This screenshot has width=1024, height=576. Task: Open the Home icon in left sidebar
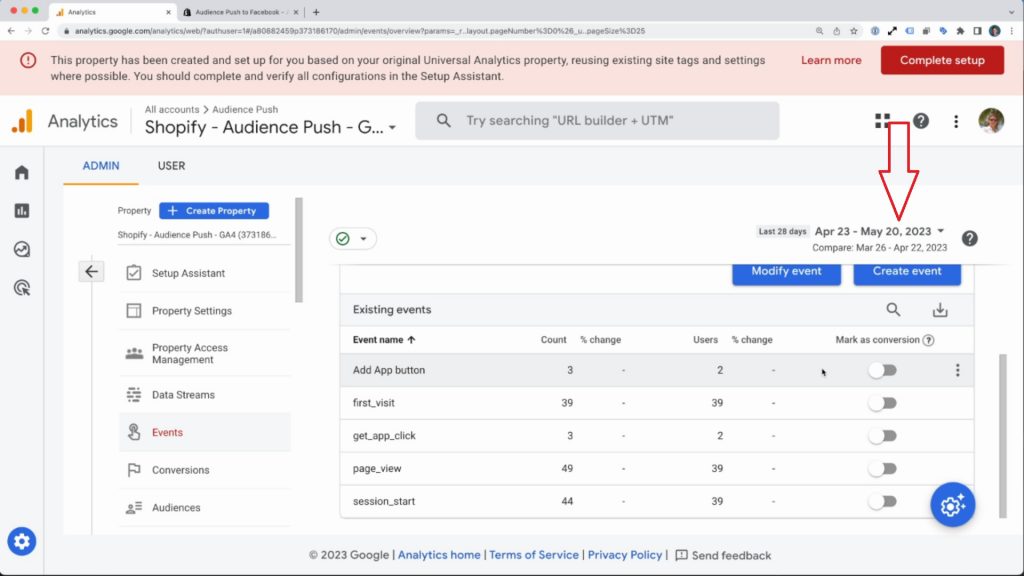click(22, 172)
